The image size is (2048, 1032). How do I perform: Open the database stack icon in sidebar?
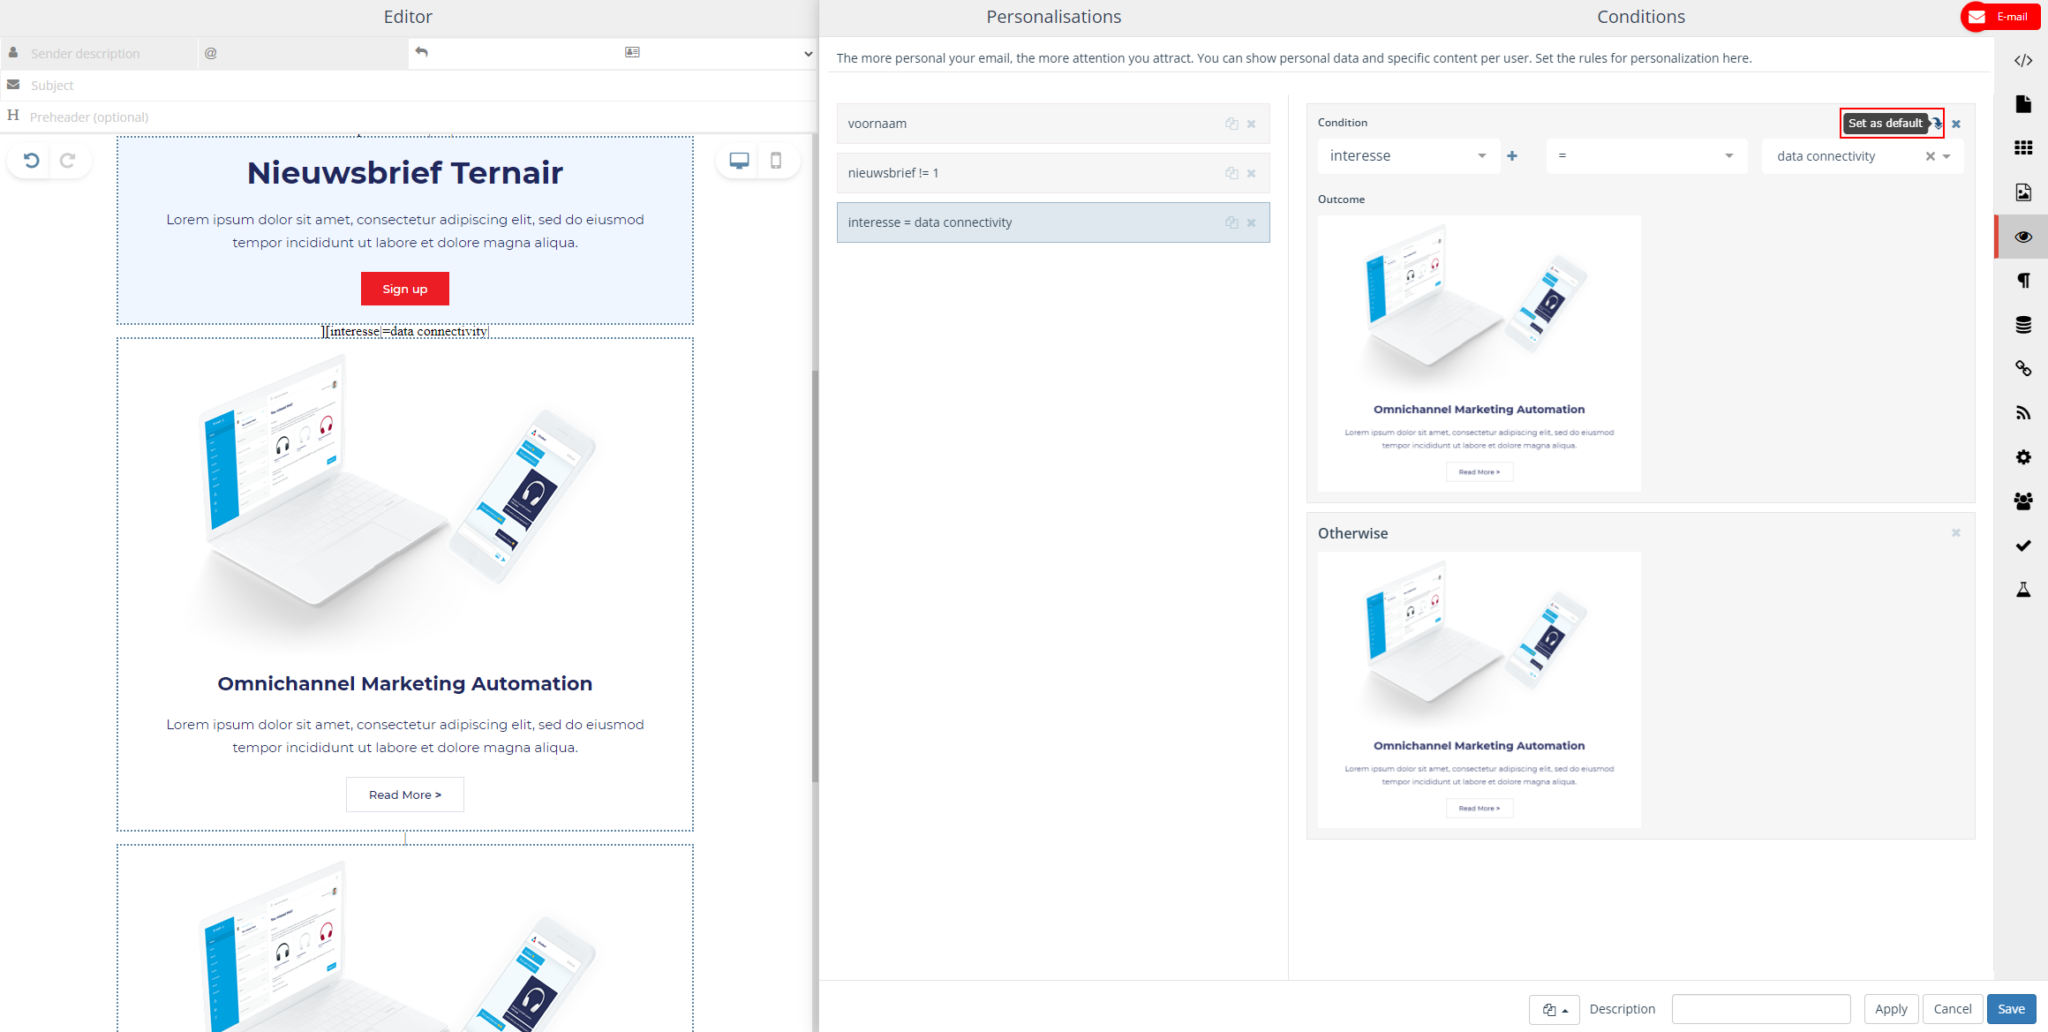2023,325
